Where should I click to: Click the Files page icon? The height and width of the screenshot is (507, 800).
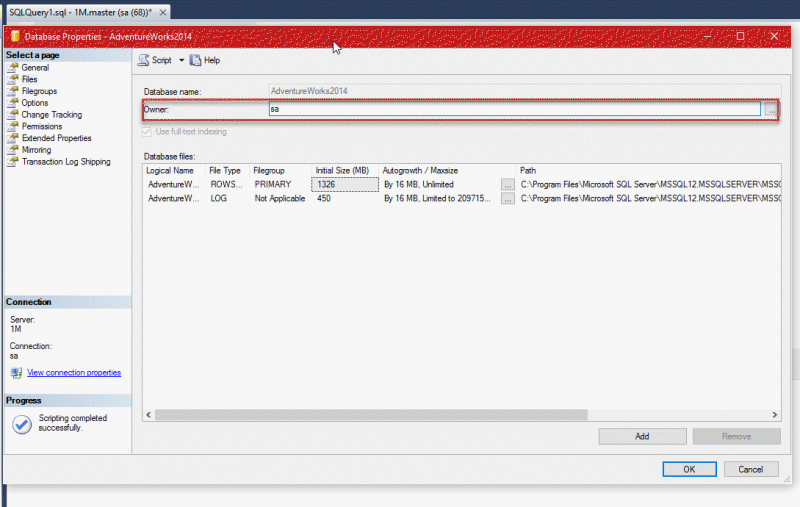(13, 79)
